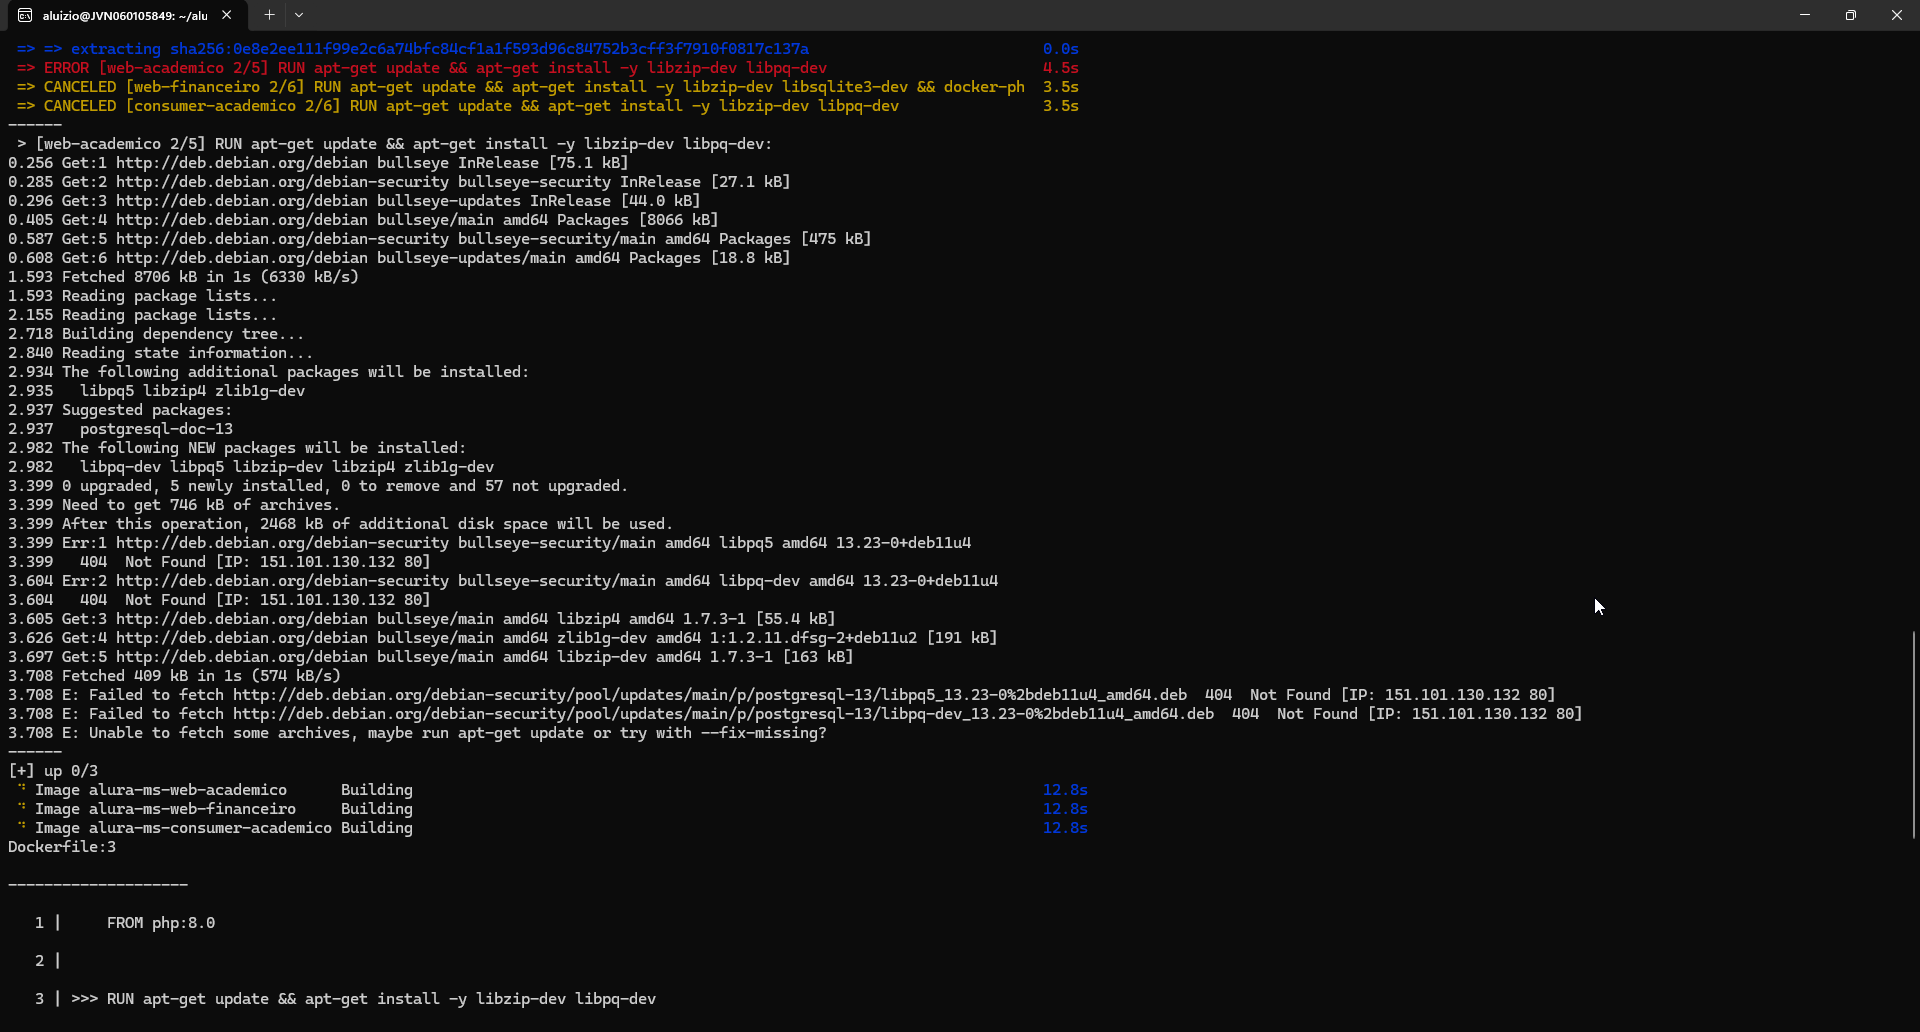Image resolution: width=1920 pixels, height=1032 pixels.
Task: Close the terminal window
Action: (1897, 15)
